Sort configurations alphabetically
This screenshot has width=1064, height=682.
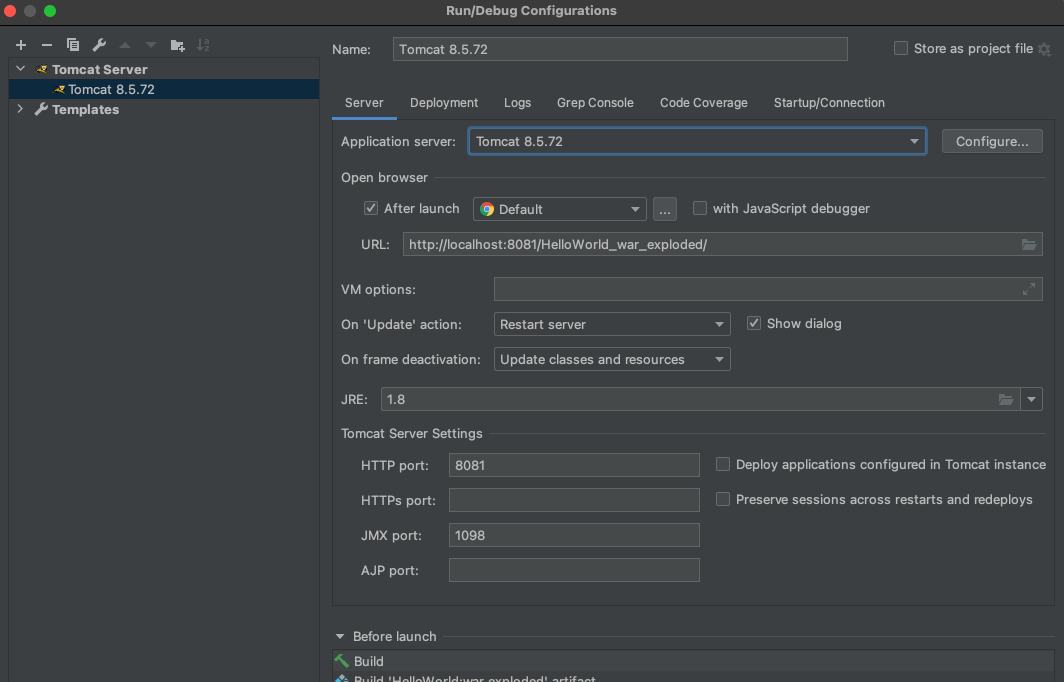tap(203, 45)
